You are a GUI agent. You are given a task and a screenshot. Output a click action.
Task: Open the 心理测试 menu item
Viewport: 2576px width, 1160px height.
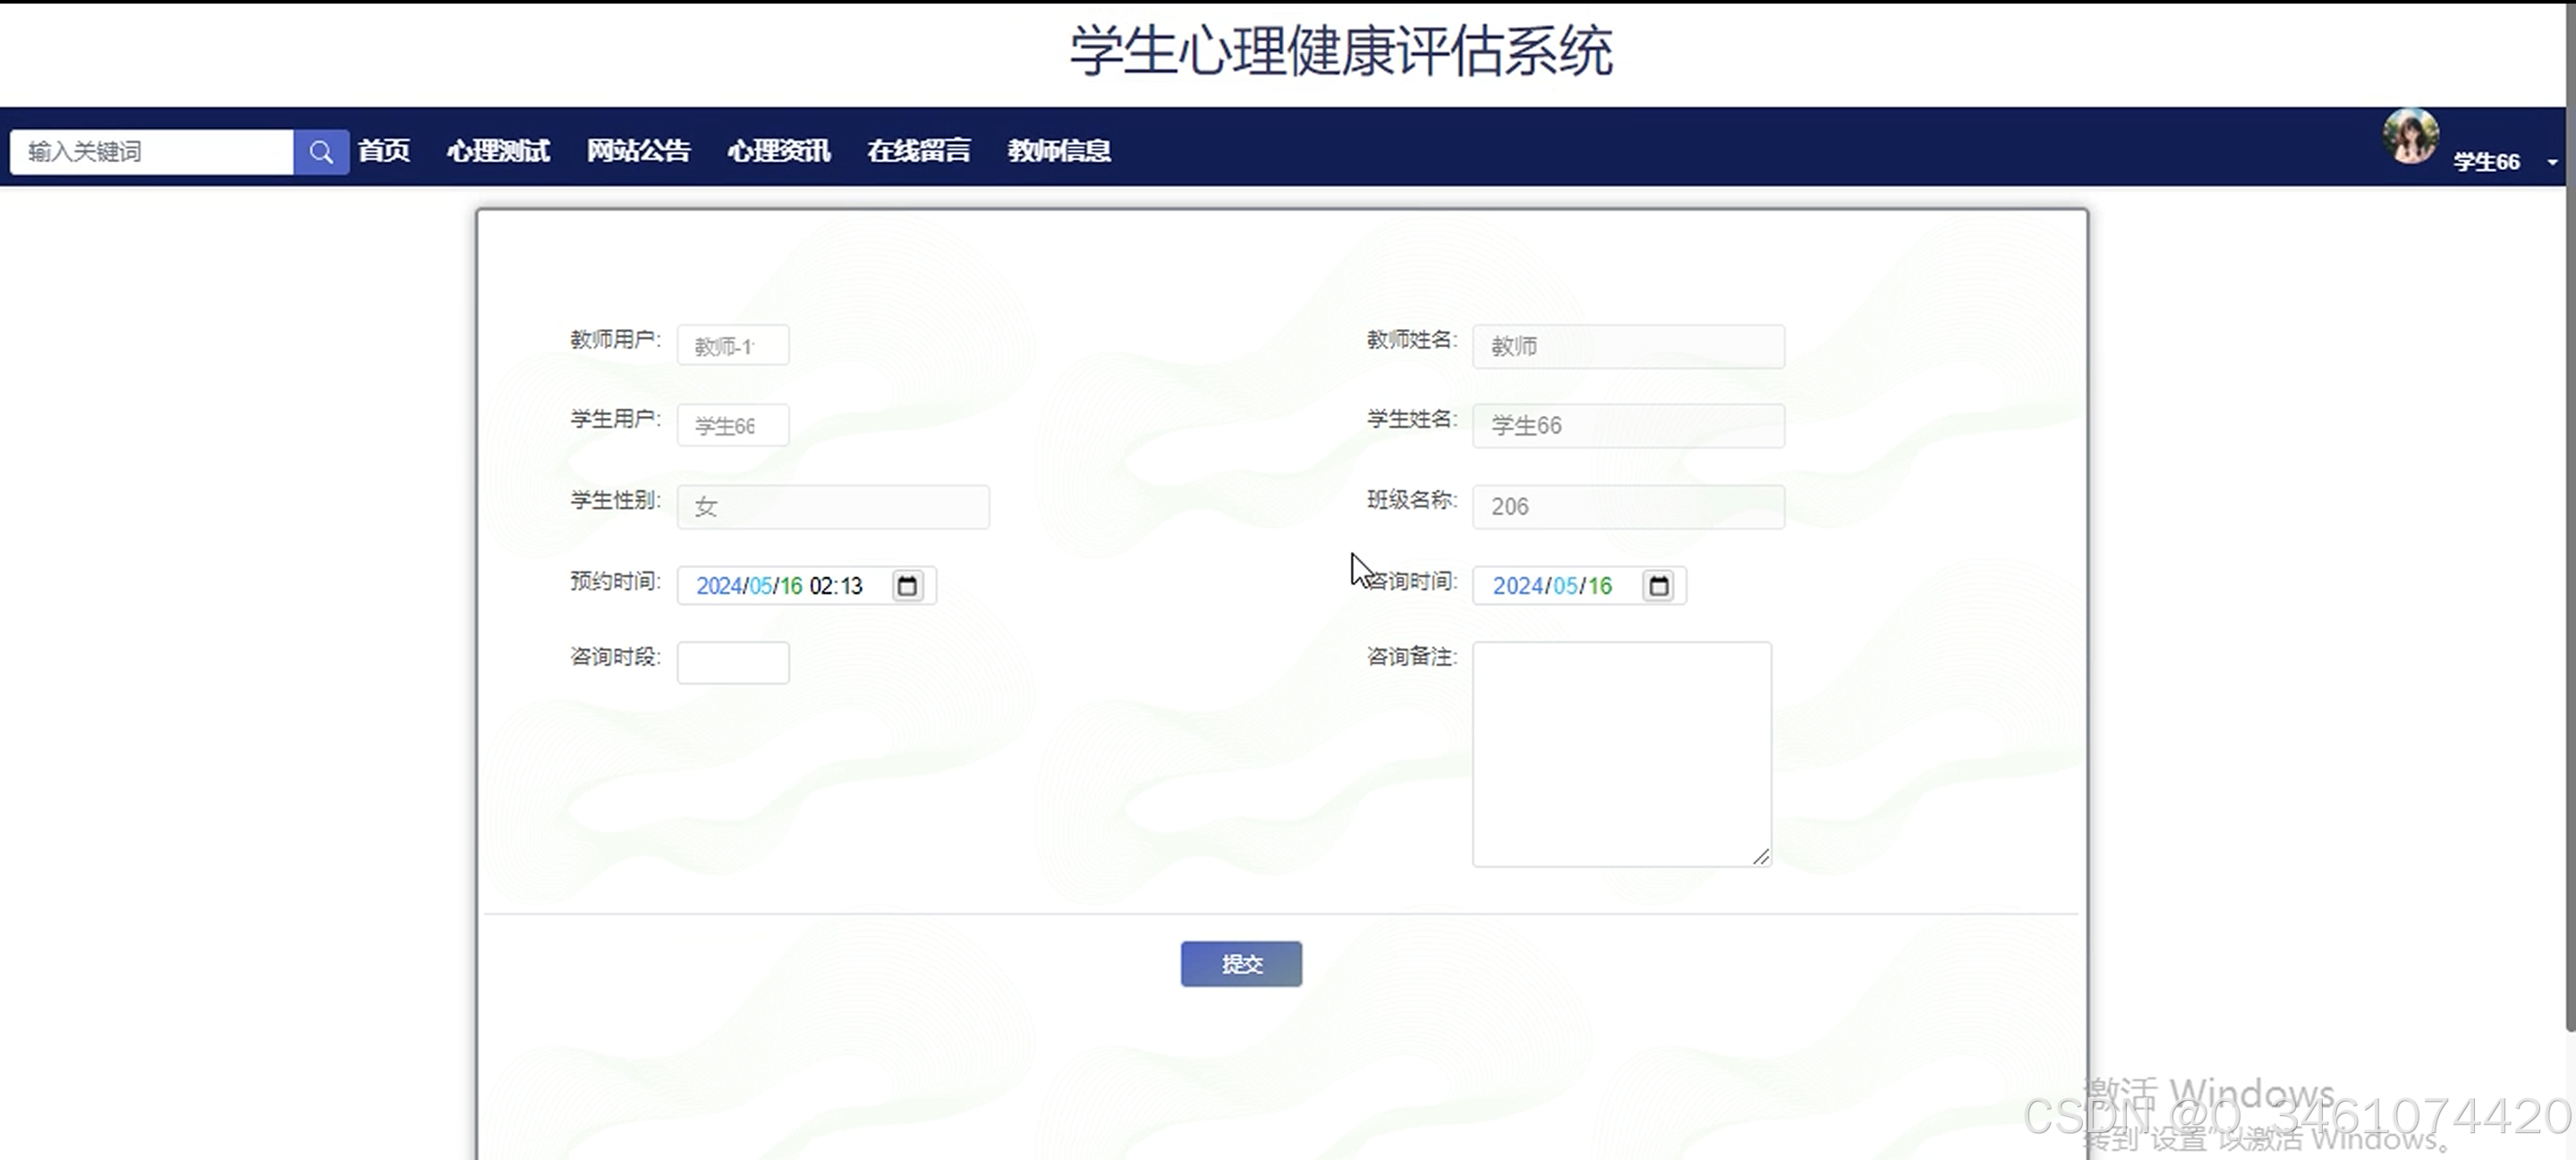click(498, 151)
